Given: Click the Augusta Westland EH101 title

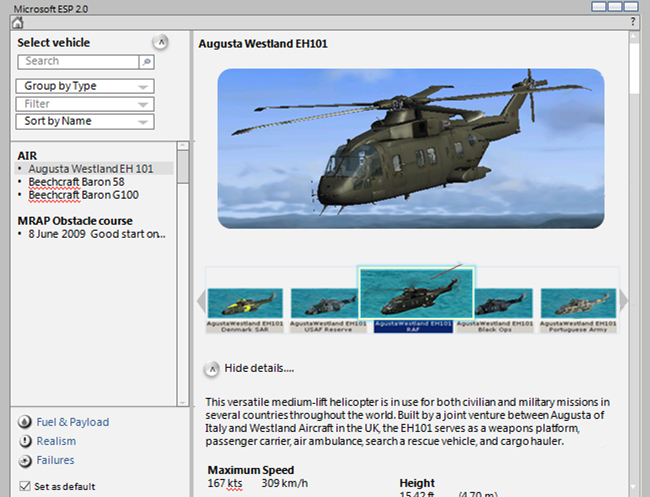Looking at the screenshot, I should click(x=263, y=44).
